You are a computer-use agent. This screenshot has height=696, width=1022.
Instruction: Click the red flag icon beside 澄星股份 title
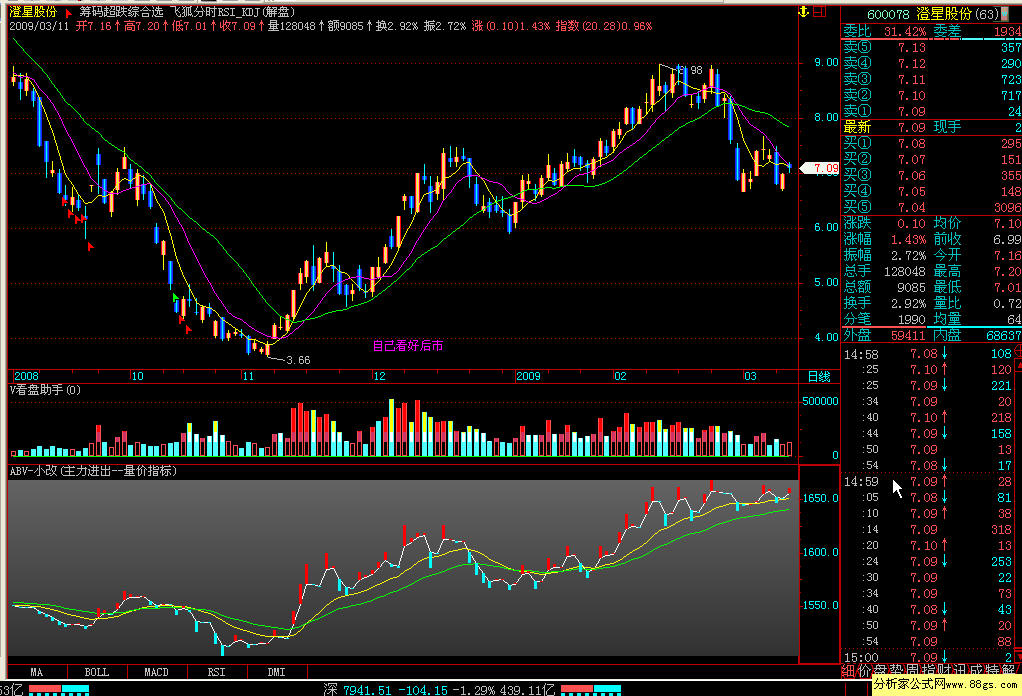point(68,13)
